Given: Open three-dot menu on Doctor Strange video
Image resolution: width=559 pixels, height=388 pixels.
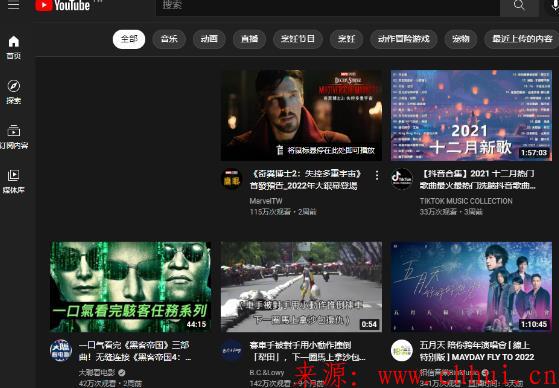Looking at the screenshot, I should (377, 175).
